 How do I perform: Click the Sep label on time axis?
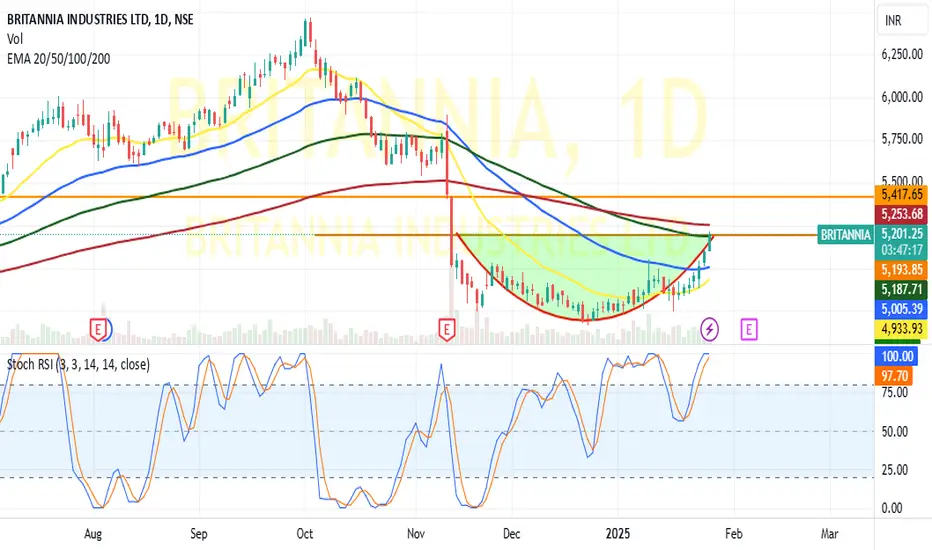point(199,534)
